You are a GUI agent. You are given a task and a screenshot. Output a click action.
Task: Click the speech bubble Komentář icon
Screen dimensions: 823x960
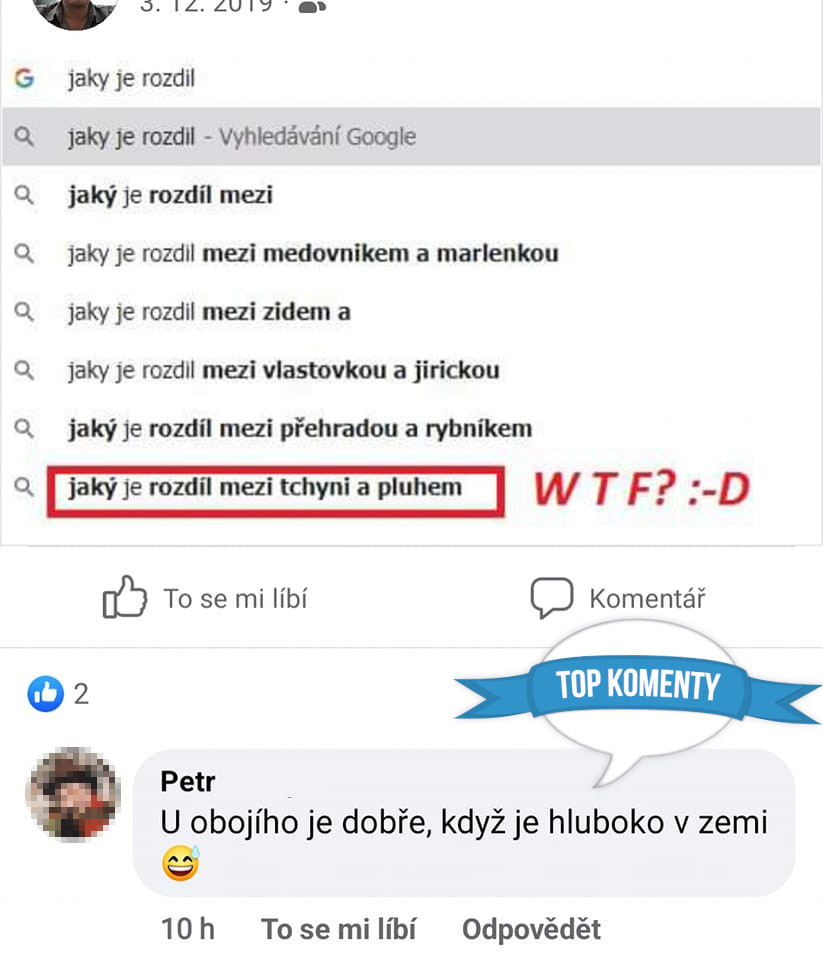(x=552, y=598)
